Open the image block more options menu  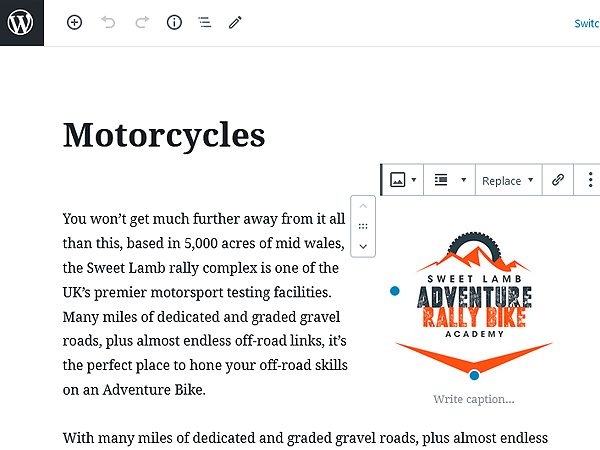[590, 180]
